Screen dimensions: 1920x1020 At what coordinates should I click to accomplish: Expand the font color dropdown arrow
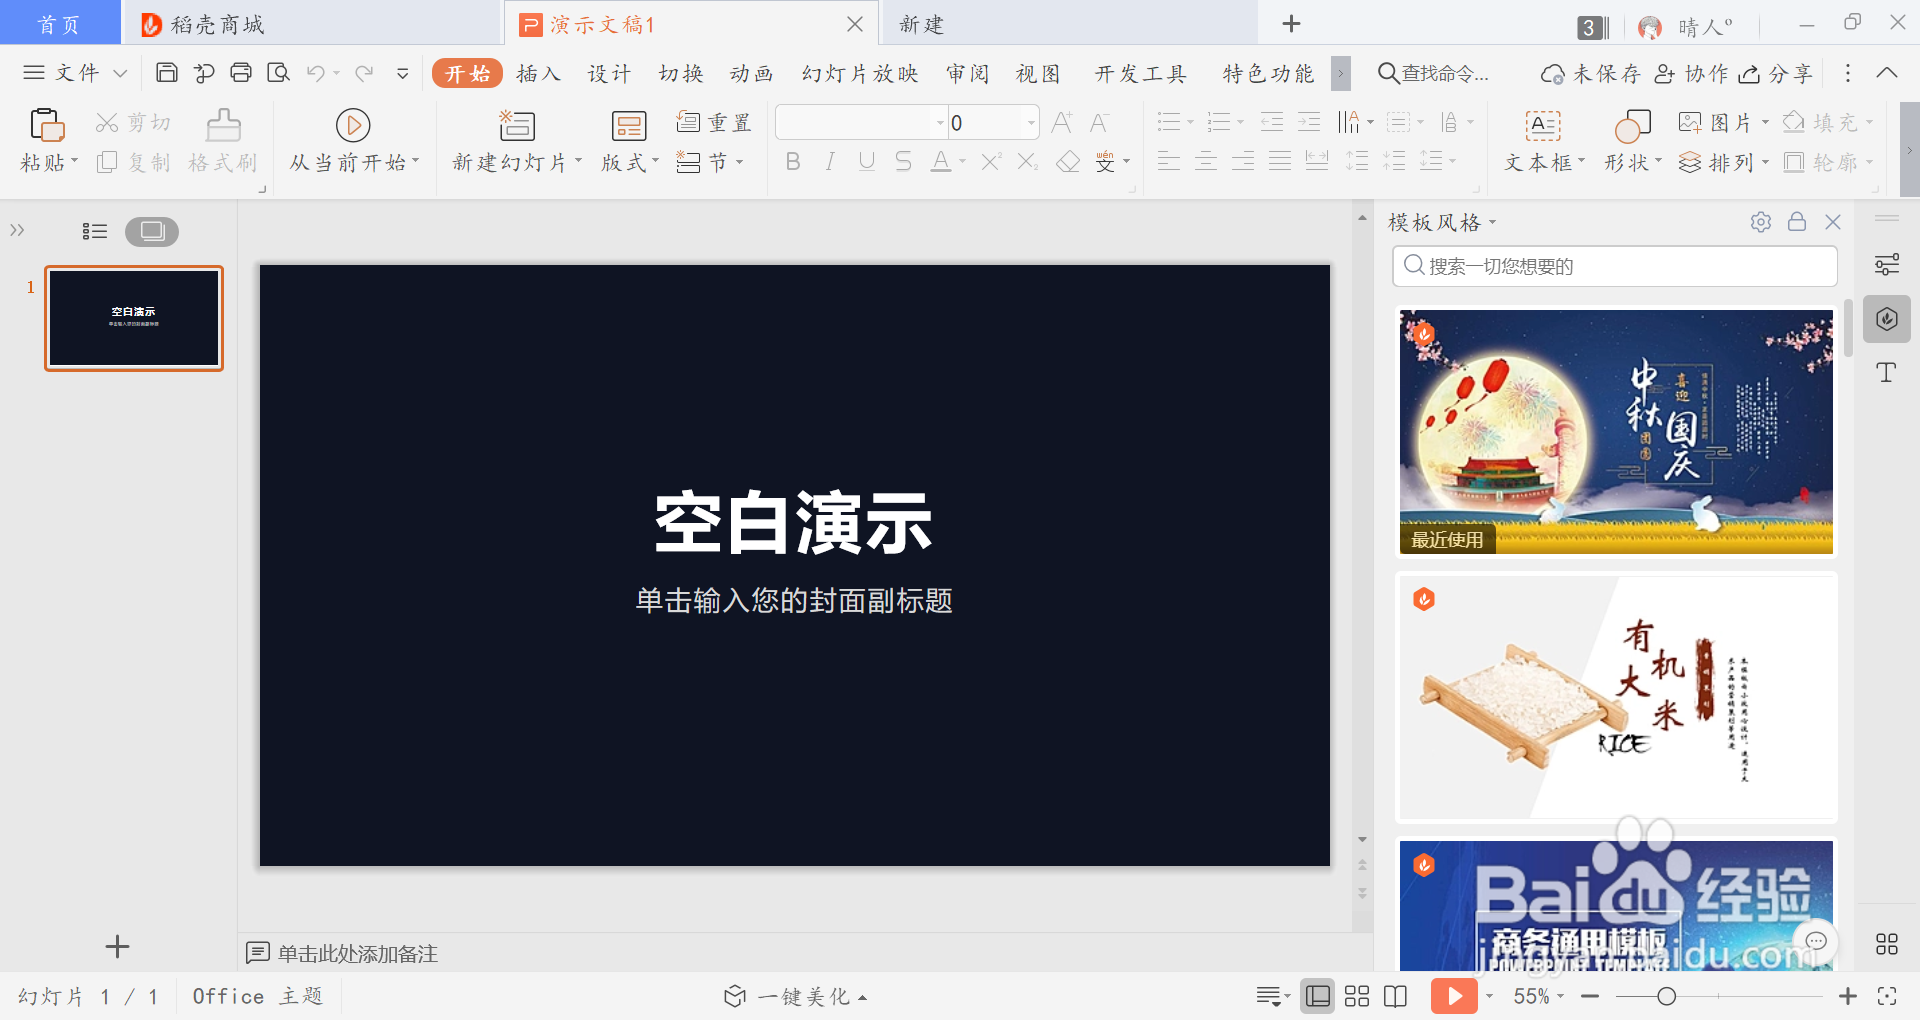(961, 161)
